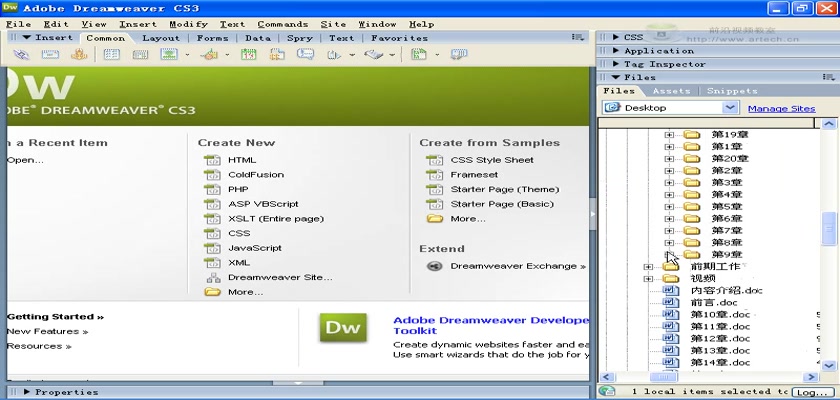Click the Media insert icon
840x400 pixels.
(x=209, y=54)
